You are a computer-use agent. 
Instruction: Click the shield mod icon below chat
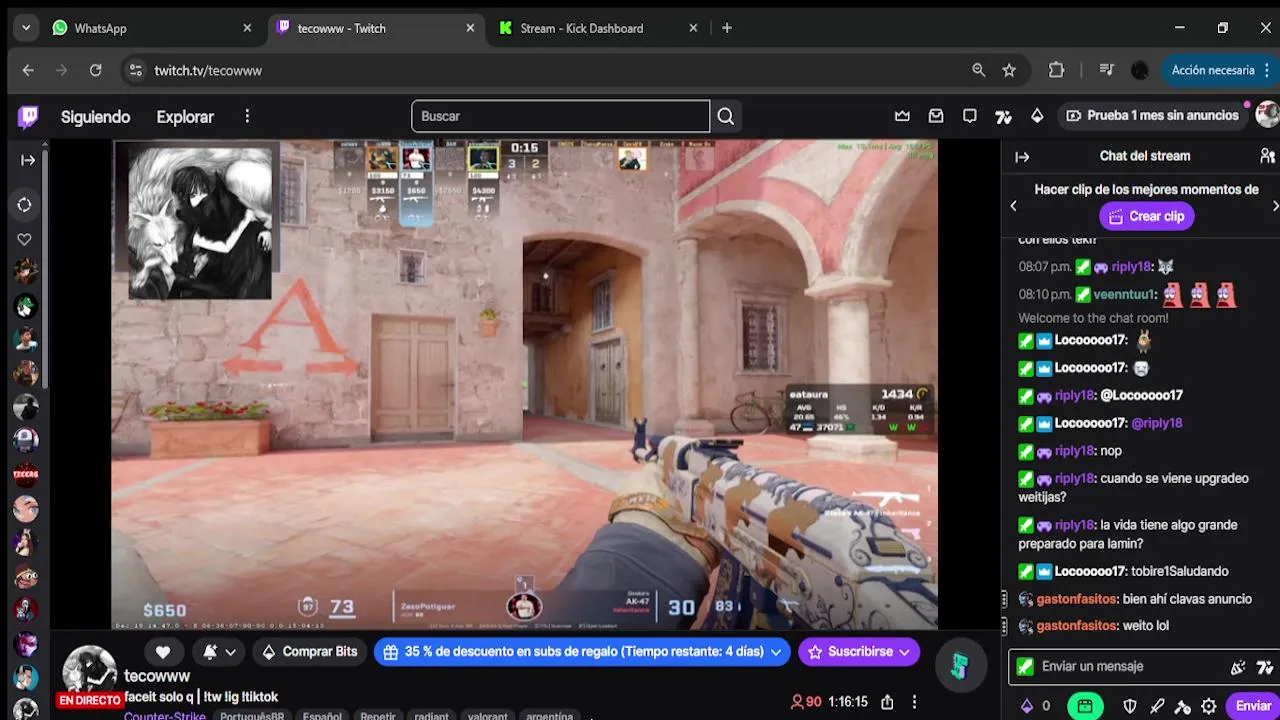pos(1130,706)
